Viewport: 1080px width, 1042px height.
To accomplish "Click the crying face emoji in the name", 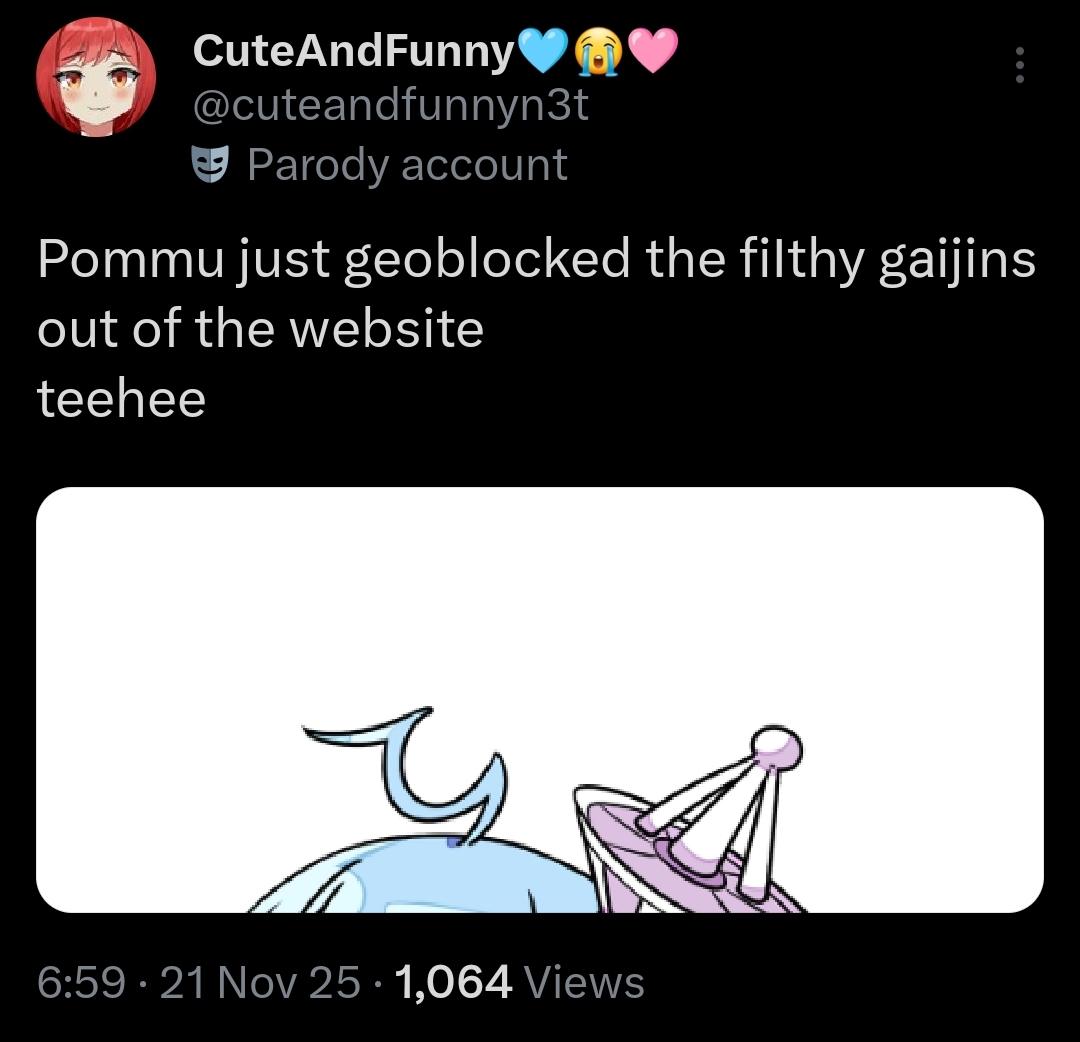I will coord(598,51).
